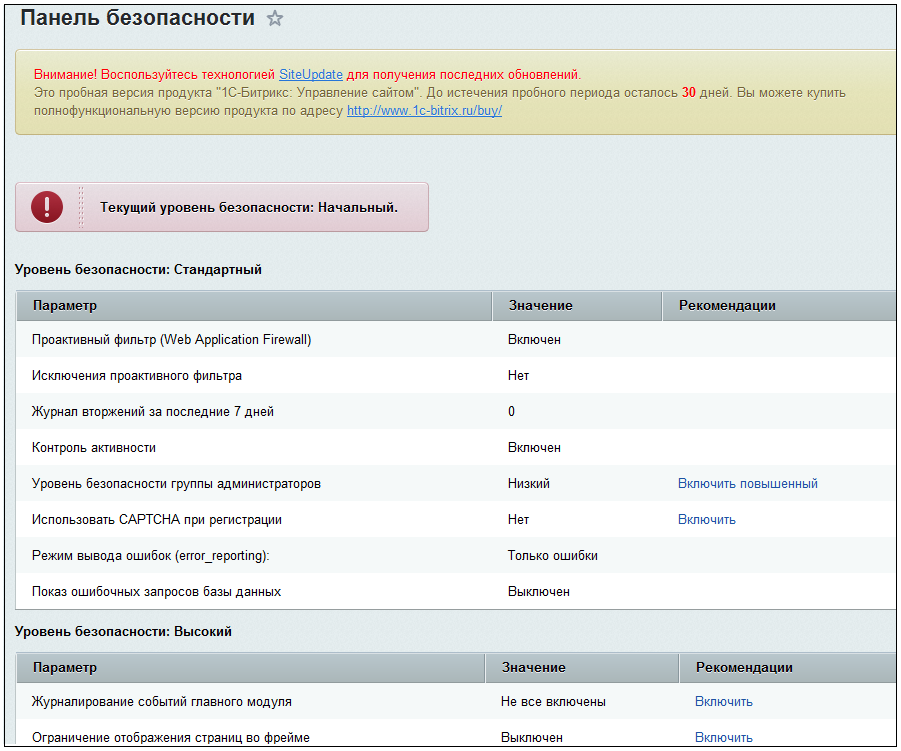Open the 1c-bitrix.ru buy link
Screen dimensions: 901x751
click(424, 111)
